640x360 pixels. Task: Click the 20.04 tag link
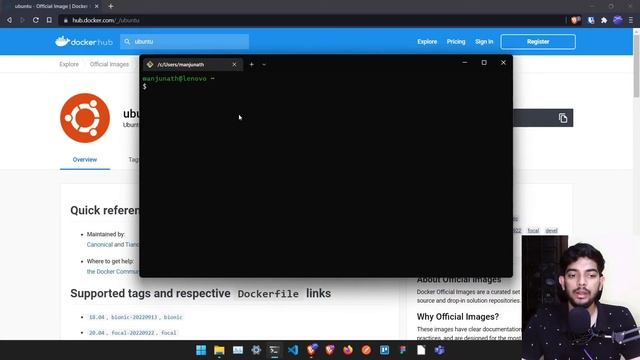click(x=97, y=333)
